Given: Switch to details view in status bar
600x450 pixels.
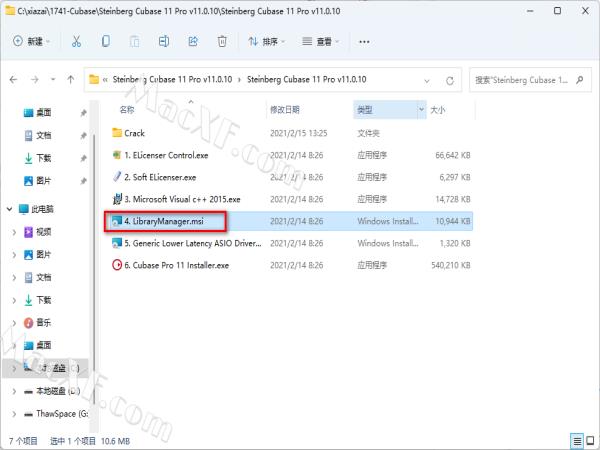Looking at the screenshot, I should [x=576, y=441].
